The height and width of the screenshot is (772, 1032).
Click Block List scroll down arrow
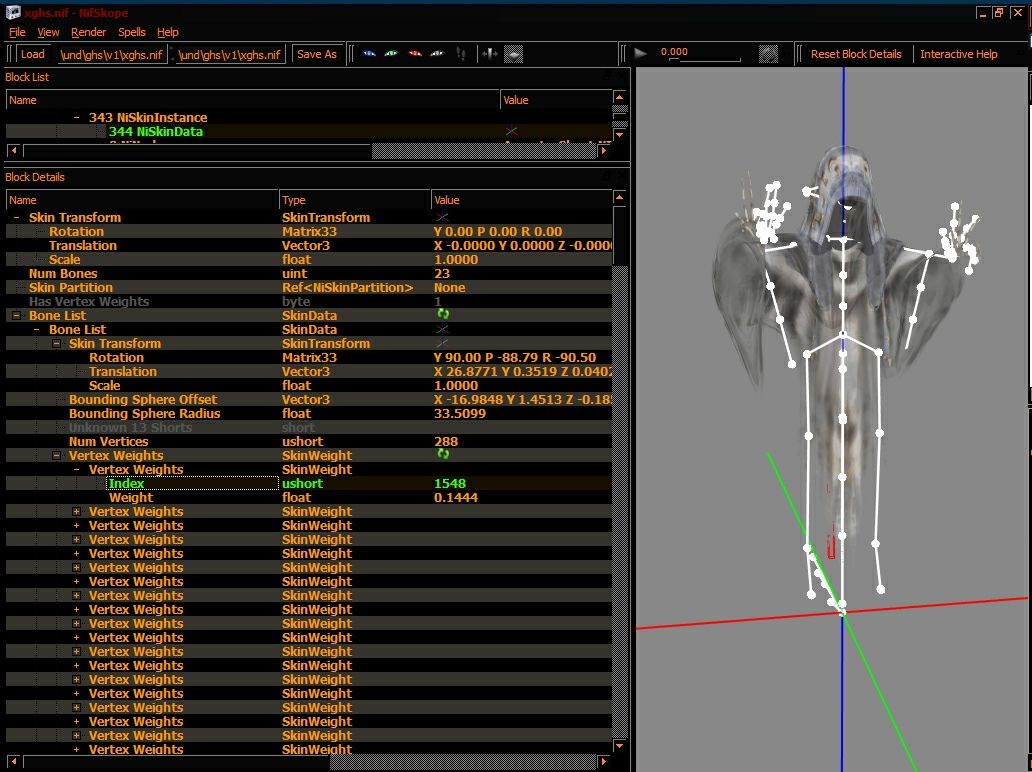click(x=619, y=134)
